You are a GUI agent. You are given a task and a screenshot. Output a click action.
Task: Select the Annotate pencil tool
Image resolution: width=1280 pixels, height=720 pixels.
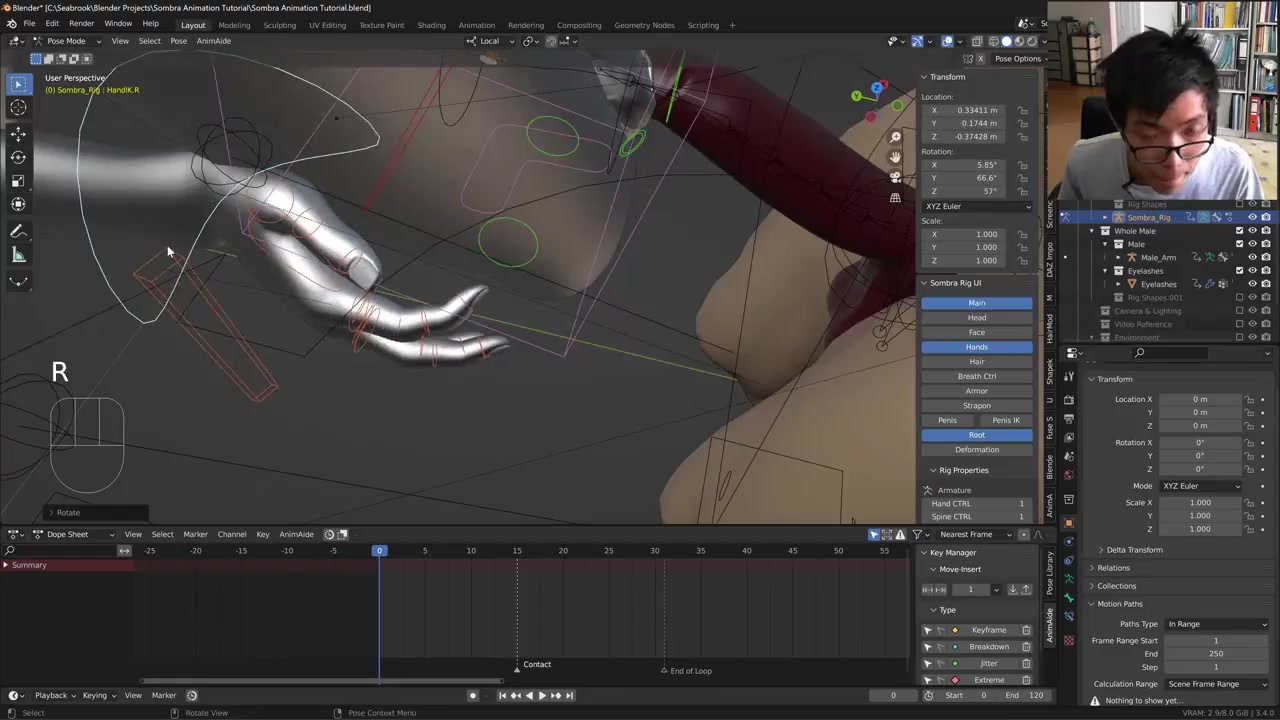click(x=18, y=231)
